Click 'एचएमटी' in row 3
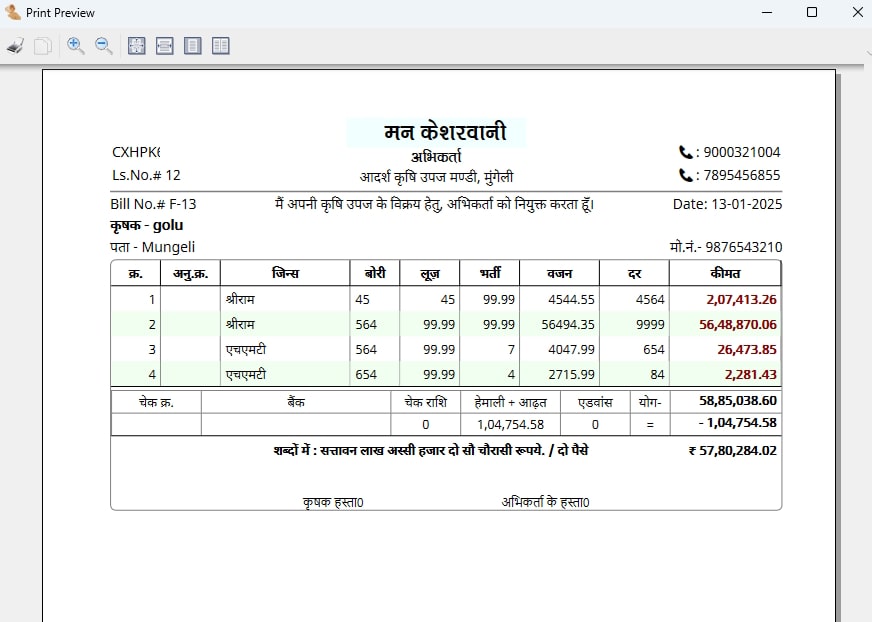872x622 pixels. (246, 349)
